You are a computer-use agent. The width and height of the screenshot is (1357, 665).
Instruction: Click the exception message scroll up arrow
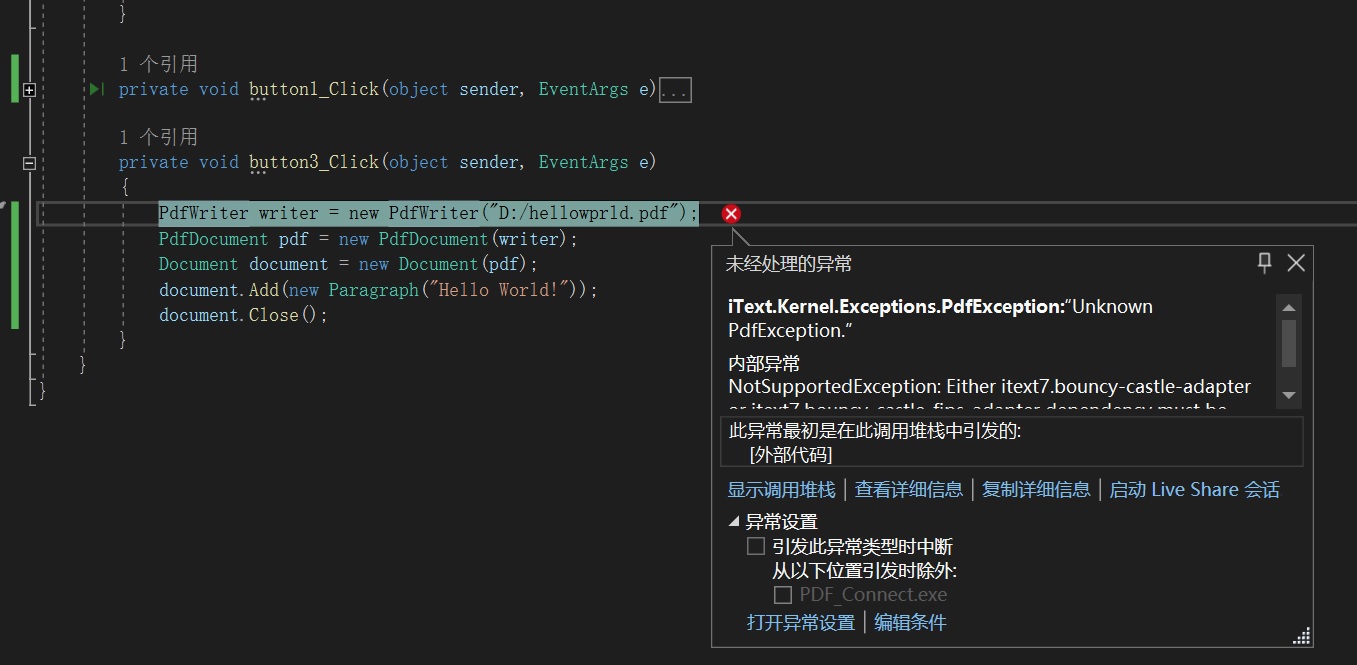1289,308
